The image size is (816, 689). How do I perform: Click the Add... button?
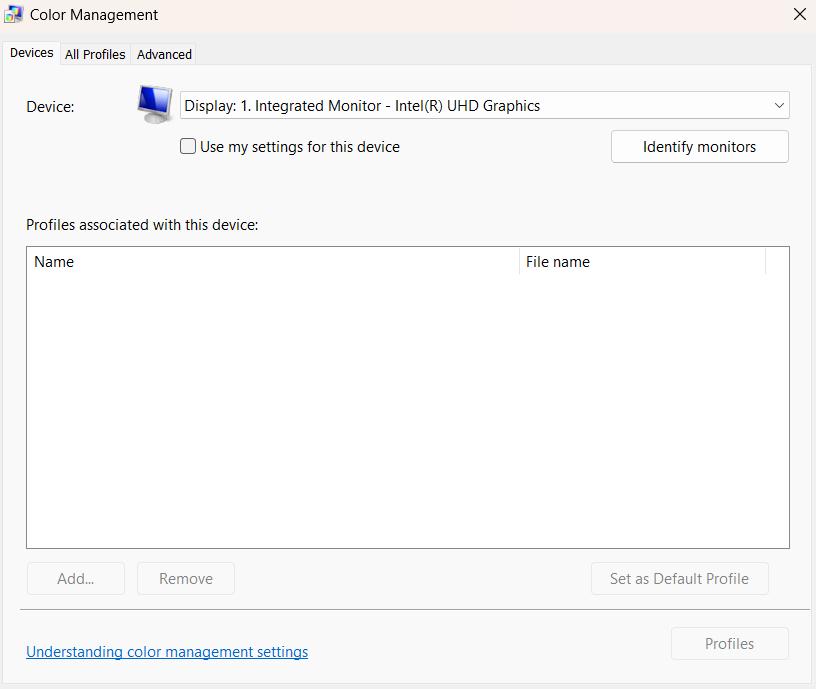[76, 578]
